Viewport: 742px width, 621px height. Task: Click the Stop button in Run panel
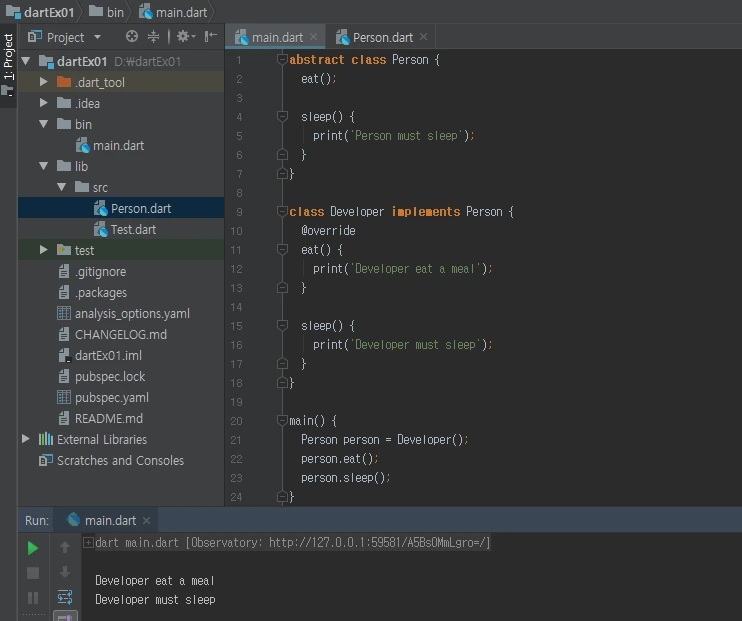tap(33, 573)
